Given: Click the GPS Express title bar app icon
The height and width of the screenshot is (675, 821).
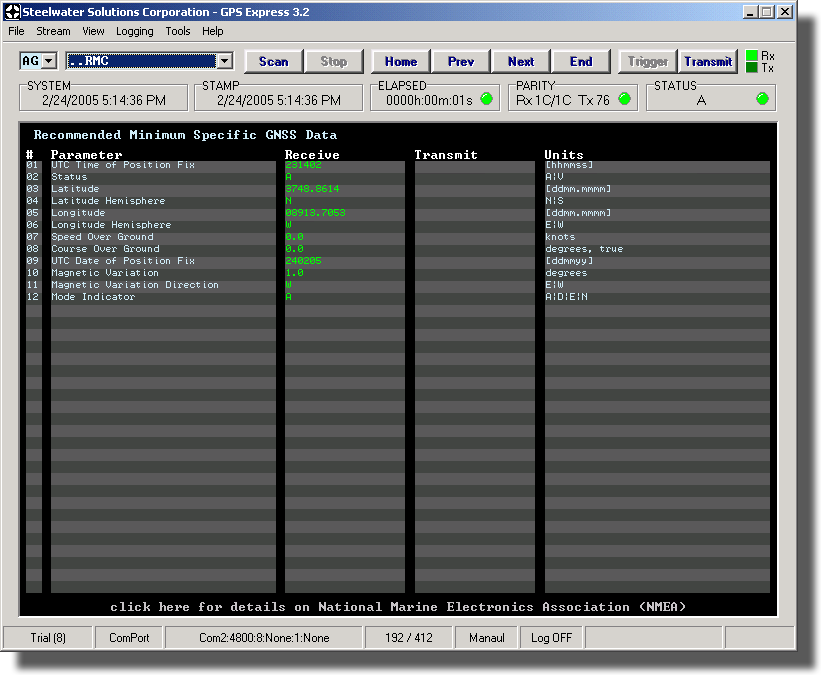Looking at the screenshot, I should pos(12,12).
